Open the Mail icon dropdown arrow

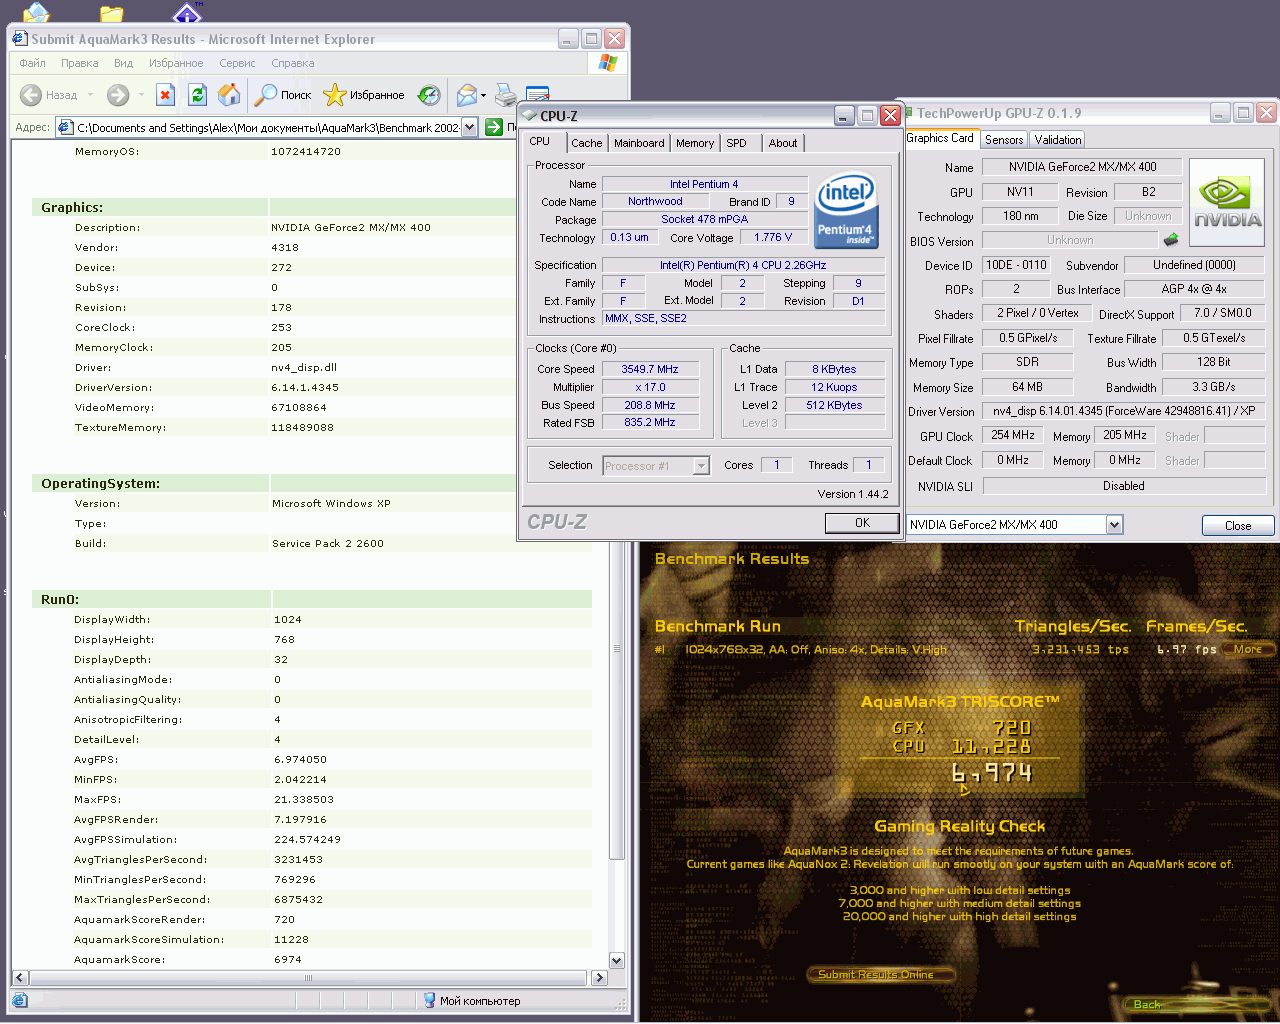coord(483,96)
